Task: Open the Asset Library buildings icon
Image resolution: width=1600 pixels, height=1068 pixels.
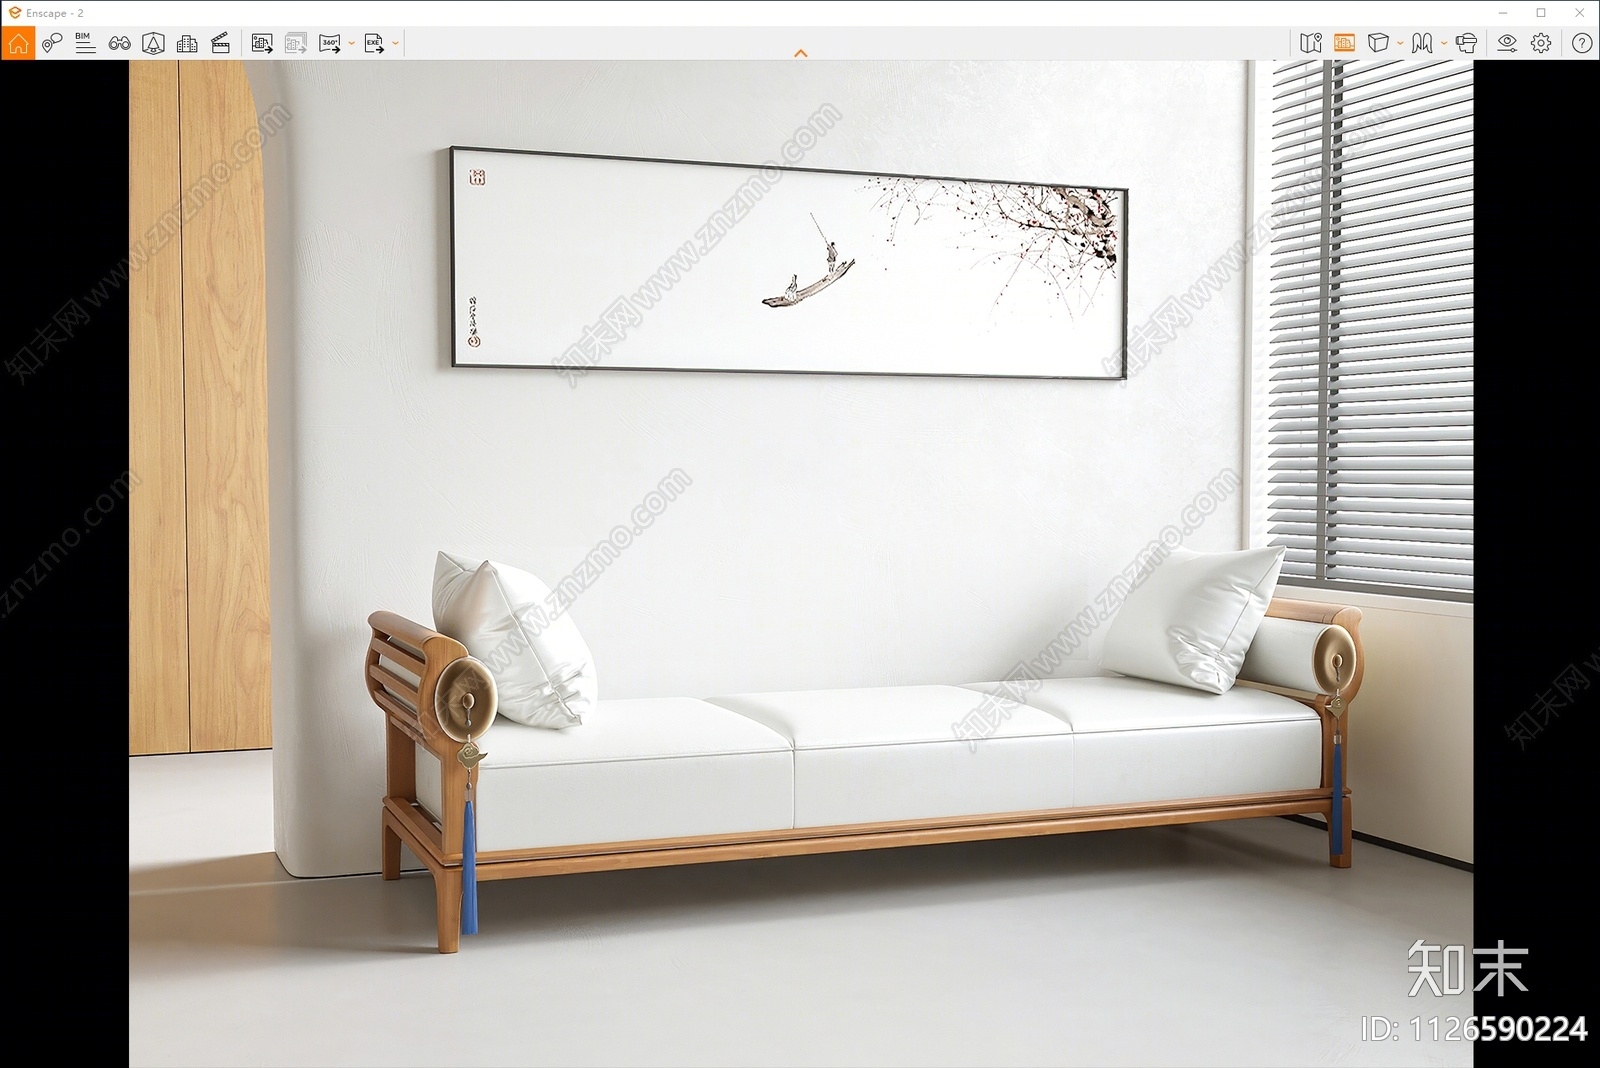Action: [187, 43]
